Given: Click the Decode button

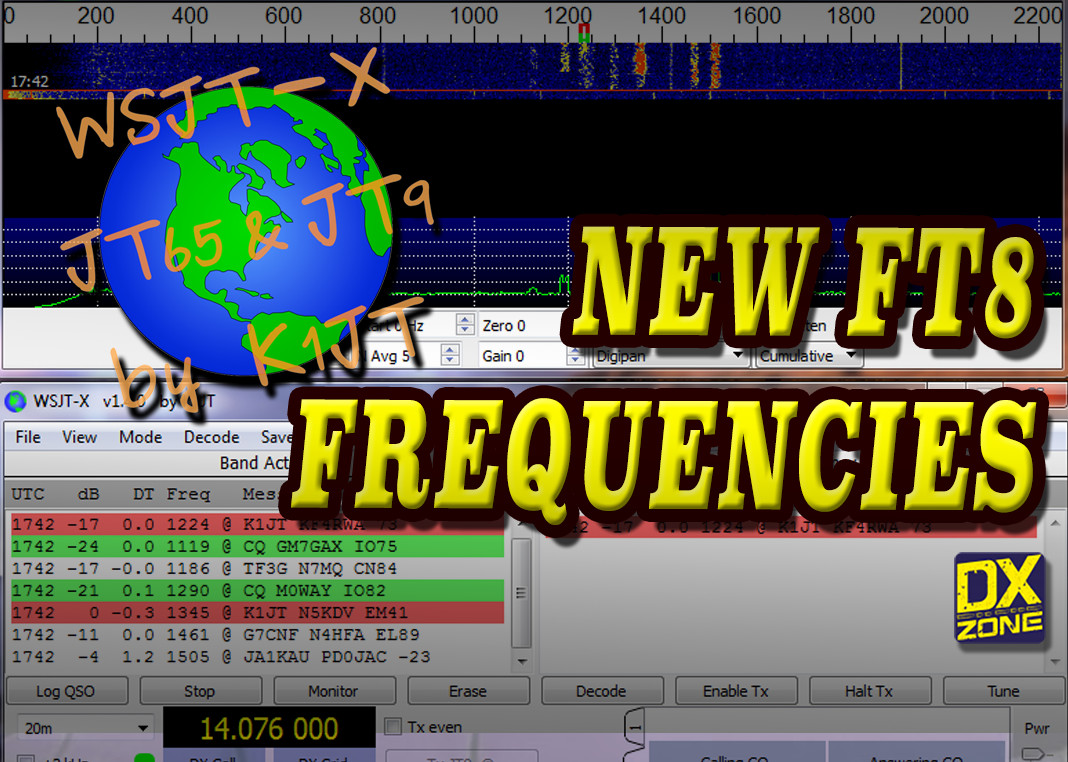Looking at the screenshot, I should (601, 691).
